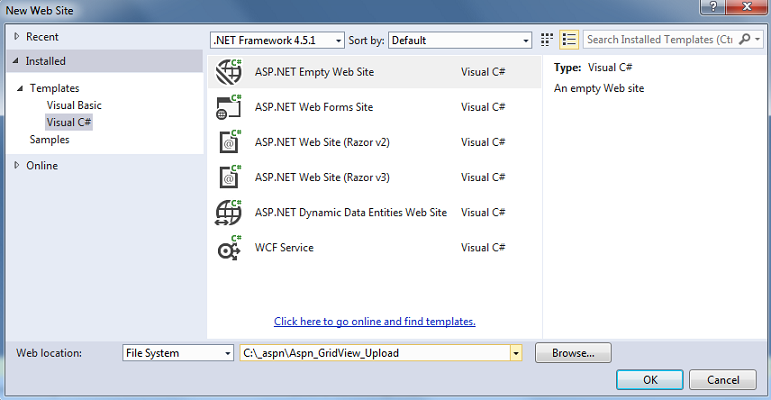Click the ASP.NET Web Forms Site icon
The image size is (771, 400).
[229, 107]
